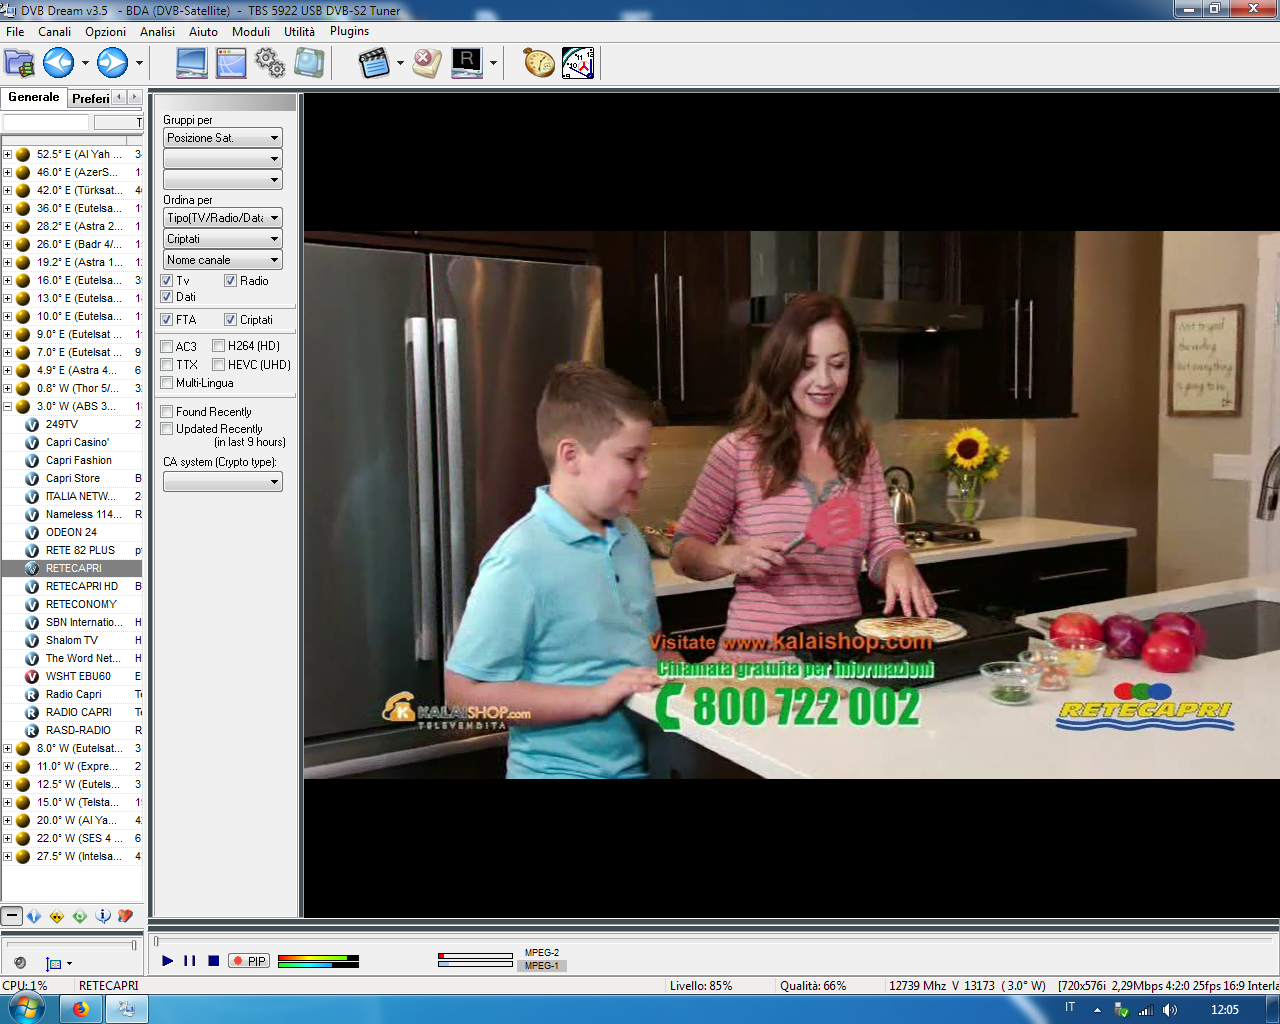Enable the Found Recently checkbox

[167, 412]
